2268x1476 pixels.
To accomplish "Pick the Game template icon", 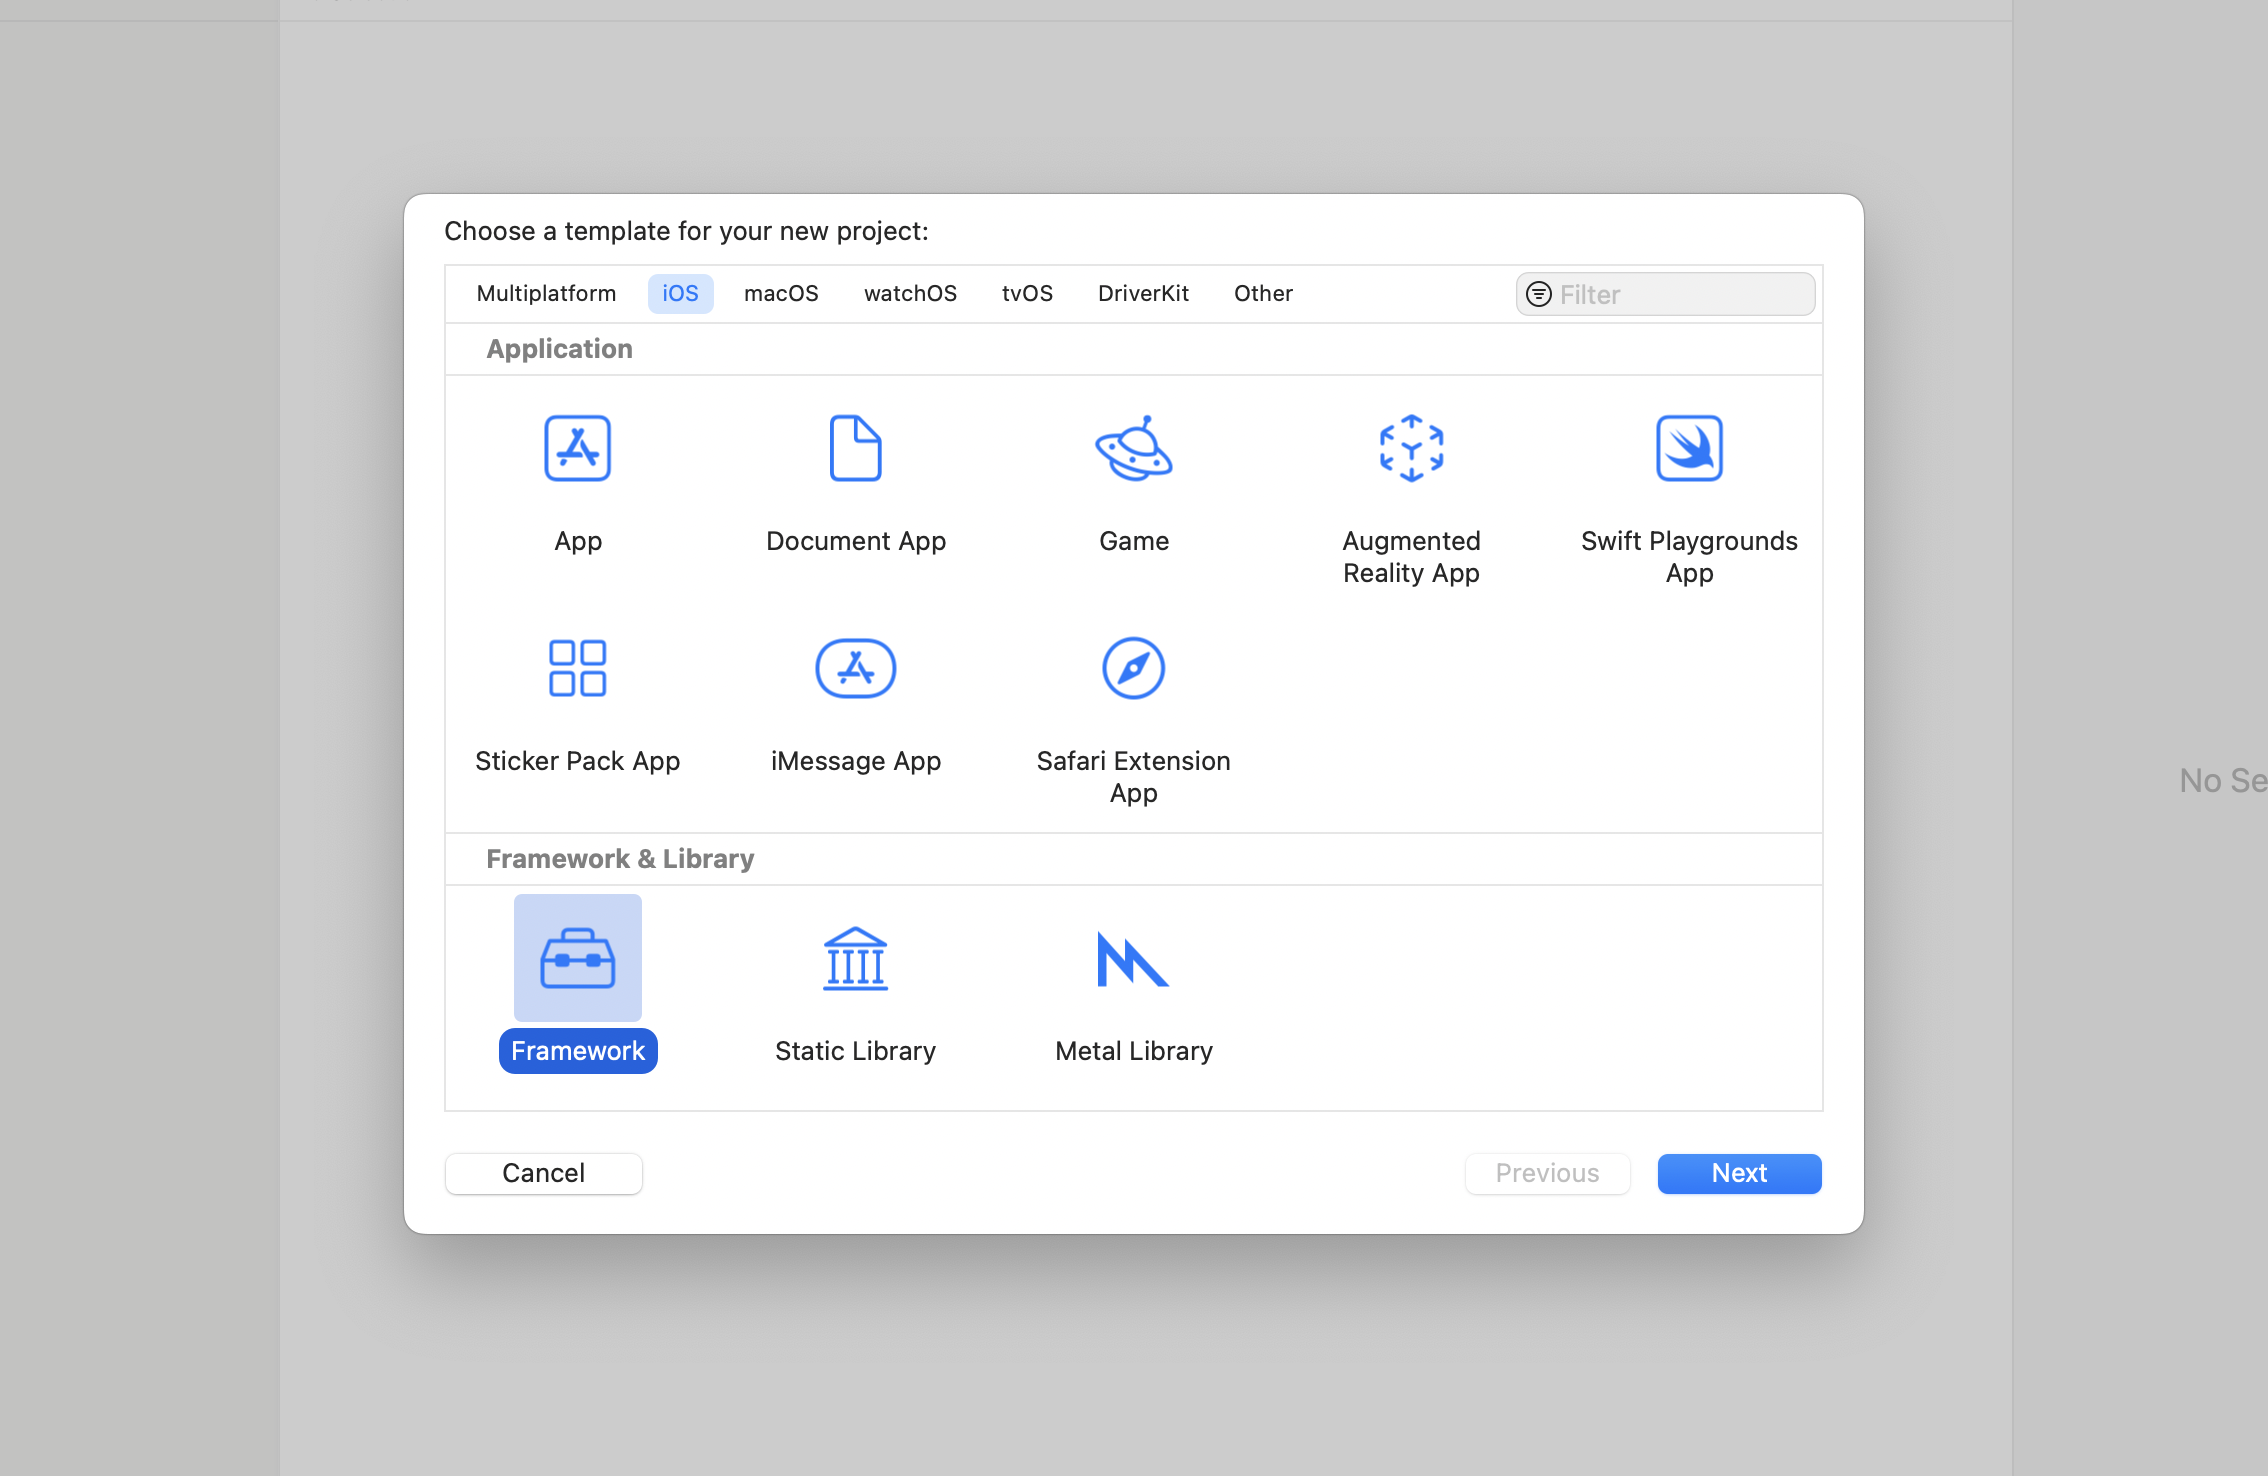I will 1133,449.
